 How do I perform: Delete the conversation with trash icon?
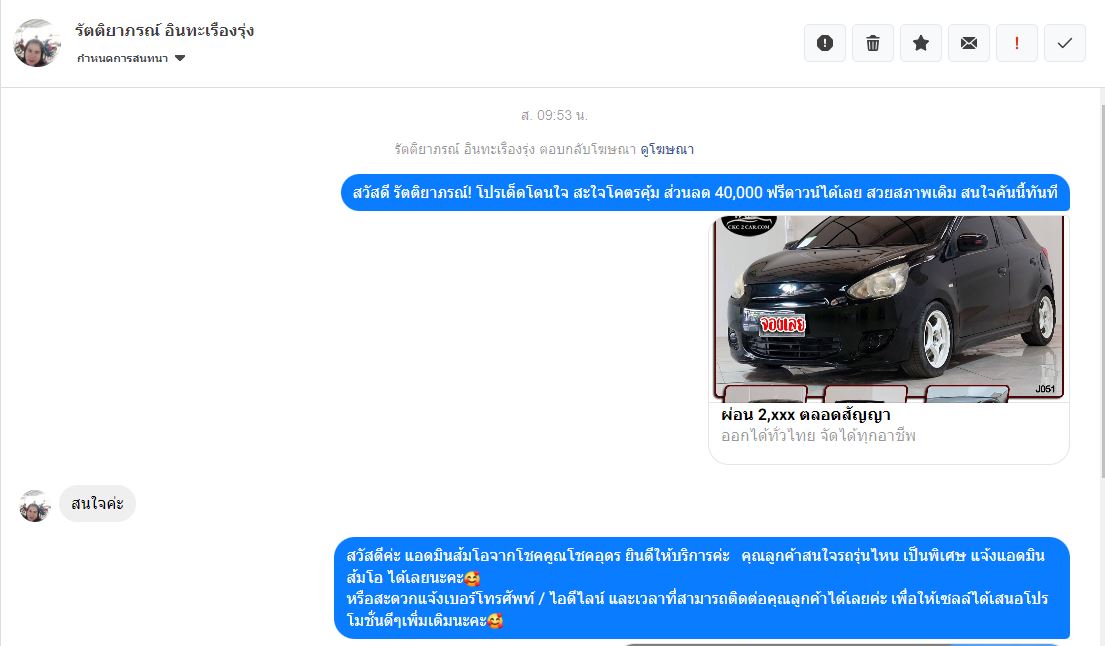point(872,43)
